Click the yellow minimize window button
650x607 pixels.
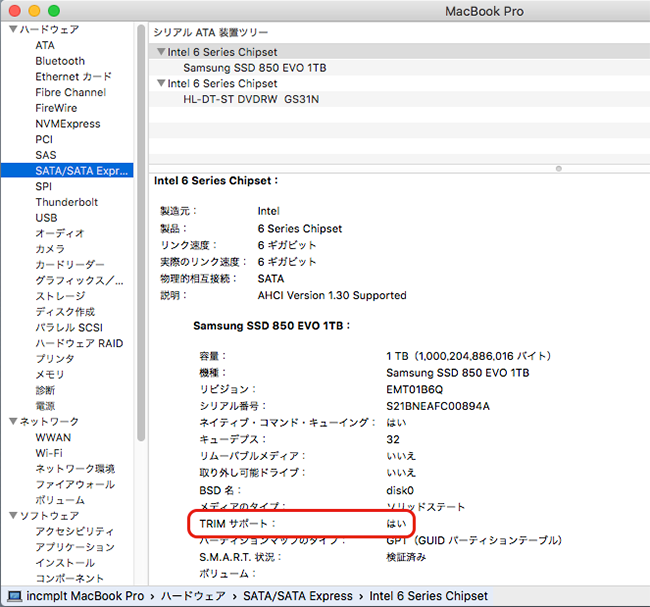point(34,11)
